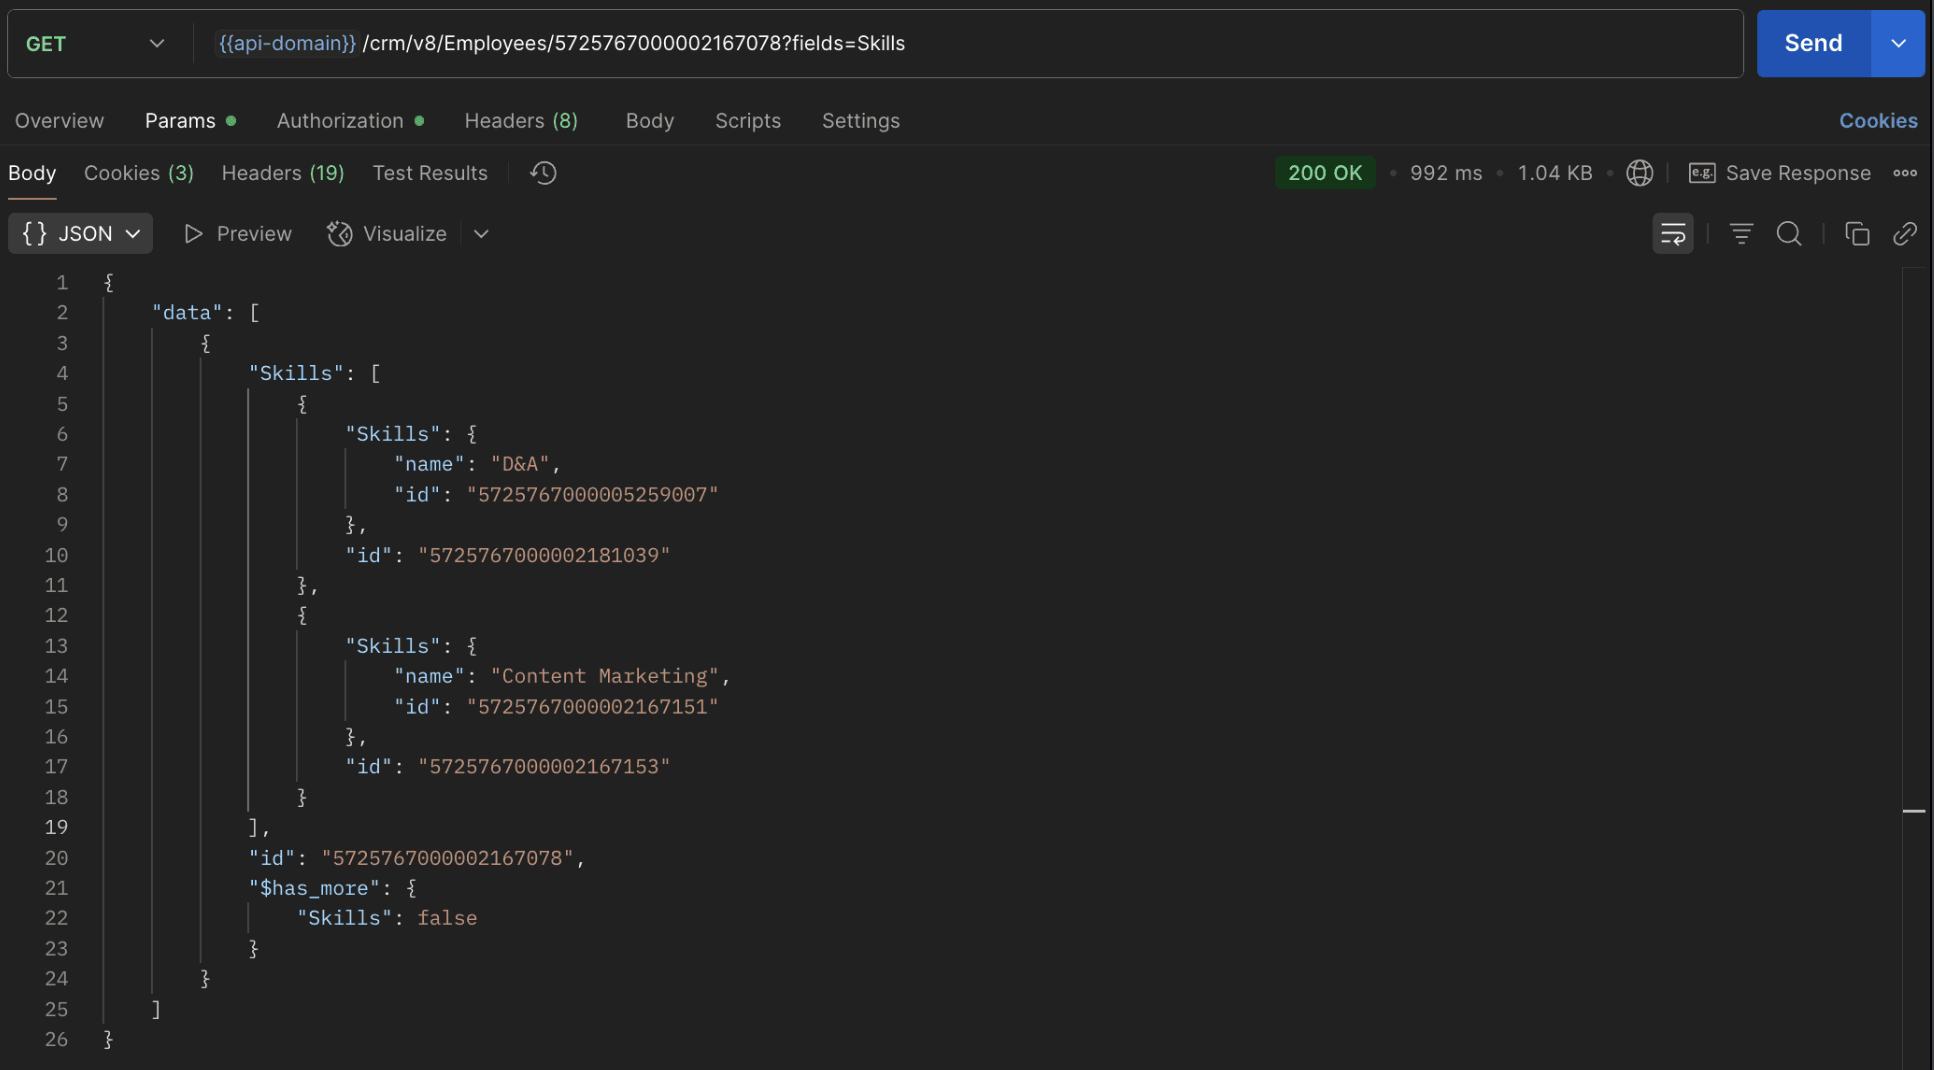Click the {{api-domain}} variable in URL
Image resolution: width=1934 pixels, height=1070 pixels.
(287, 44)
